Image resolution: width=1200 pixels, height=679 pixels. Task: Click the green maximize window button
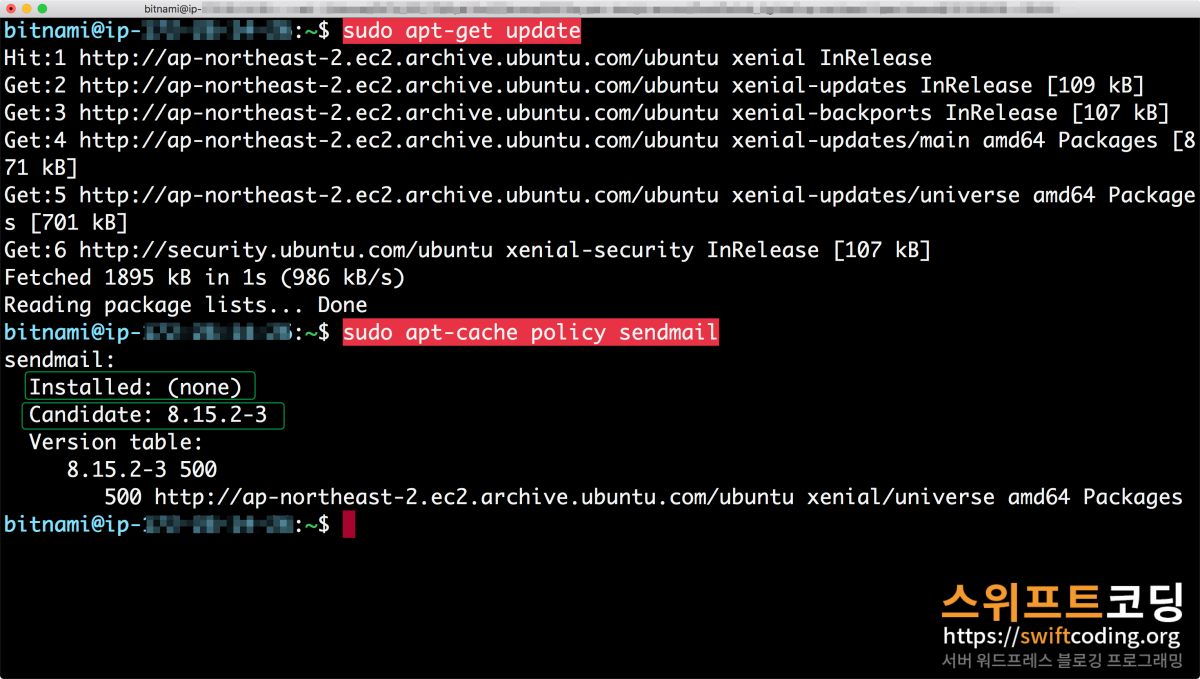coord(43,8)
